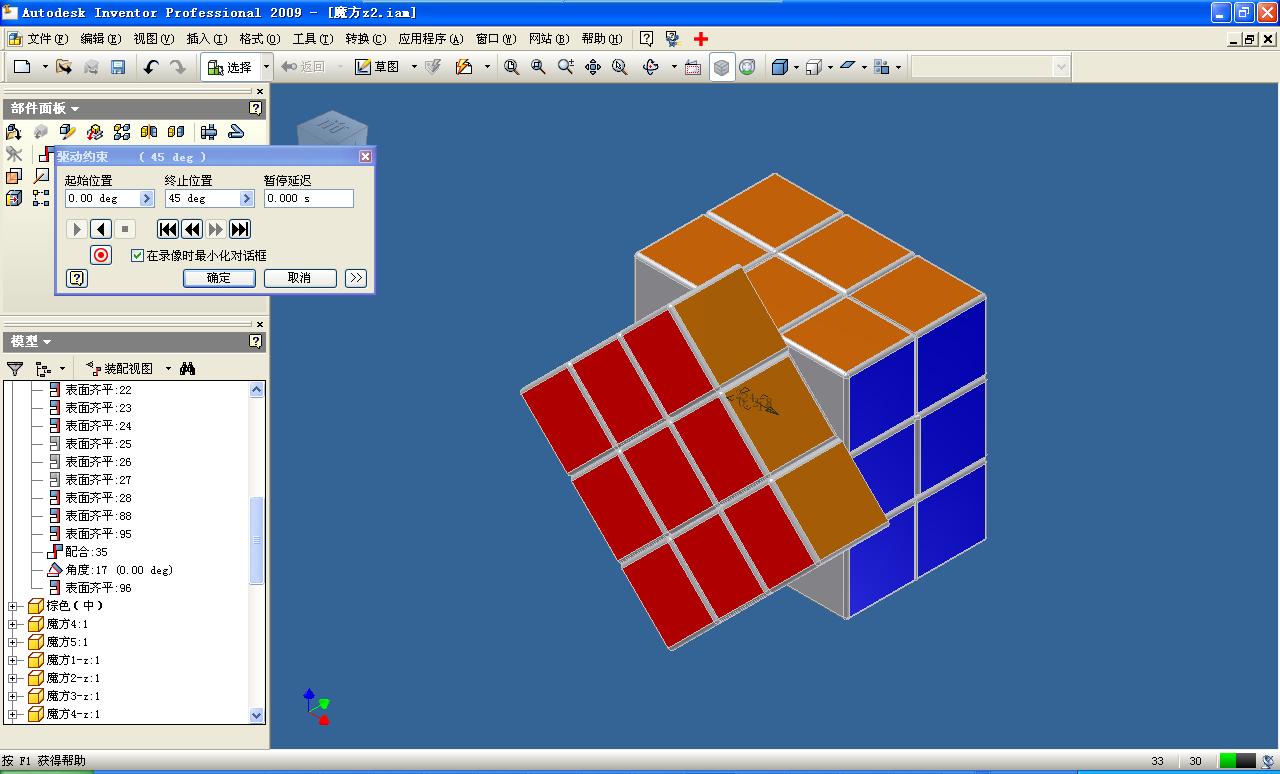Click the Update lightning icon

463,67
